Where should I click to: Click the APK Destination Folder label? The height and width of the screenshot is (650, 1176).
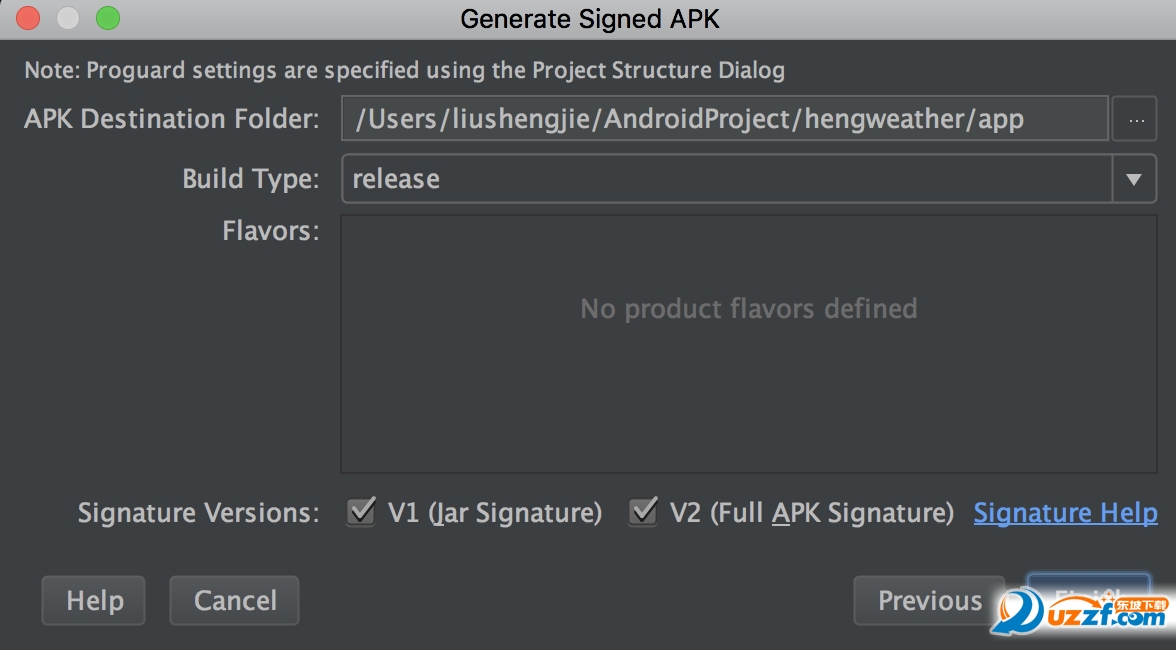(x=172, y=119)
